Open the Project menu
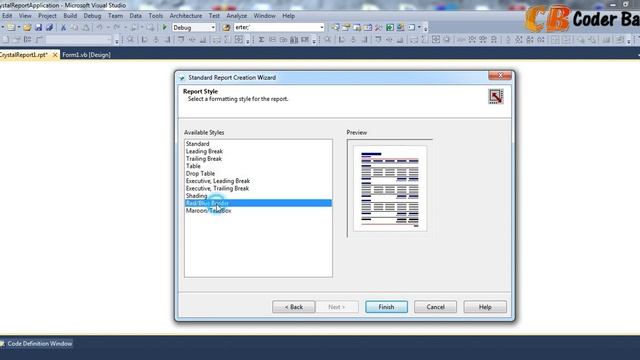This screenshot has height=360, width=640. (47, 16)
